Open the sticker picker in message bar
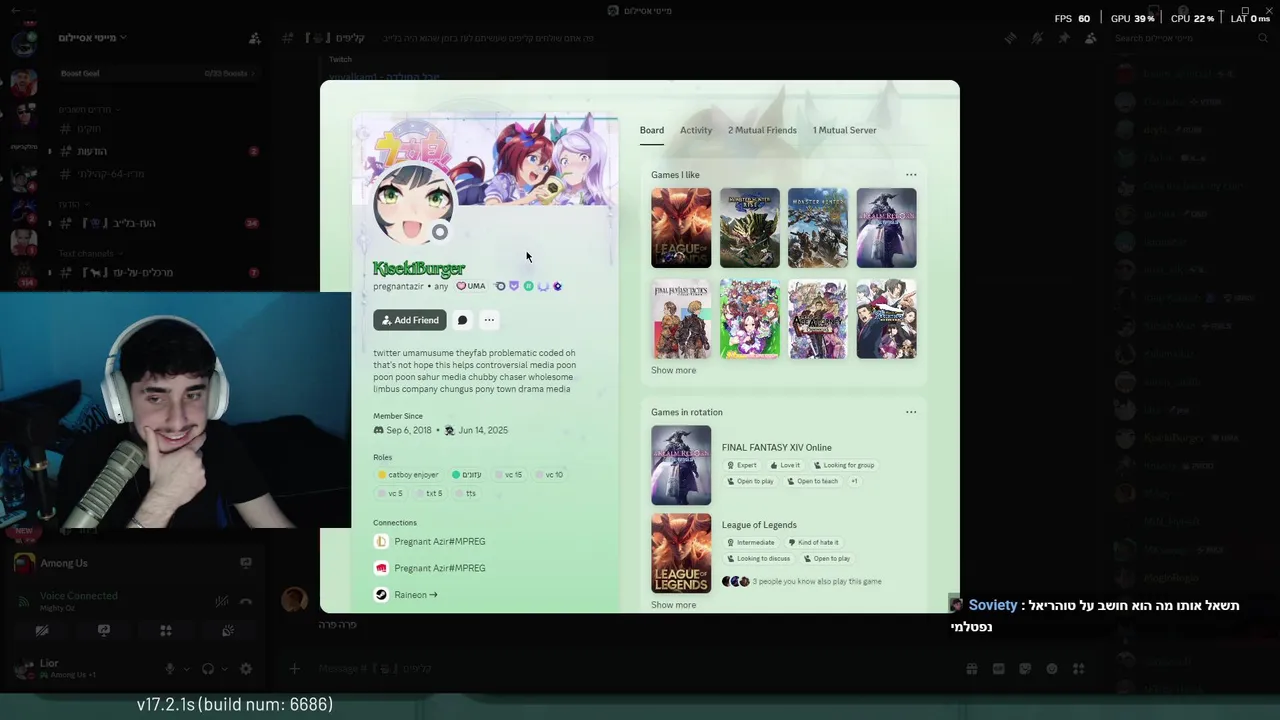1280x720 pixels. pos(1025,669)
